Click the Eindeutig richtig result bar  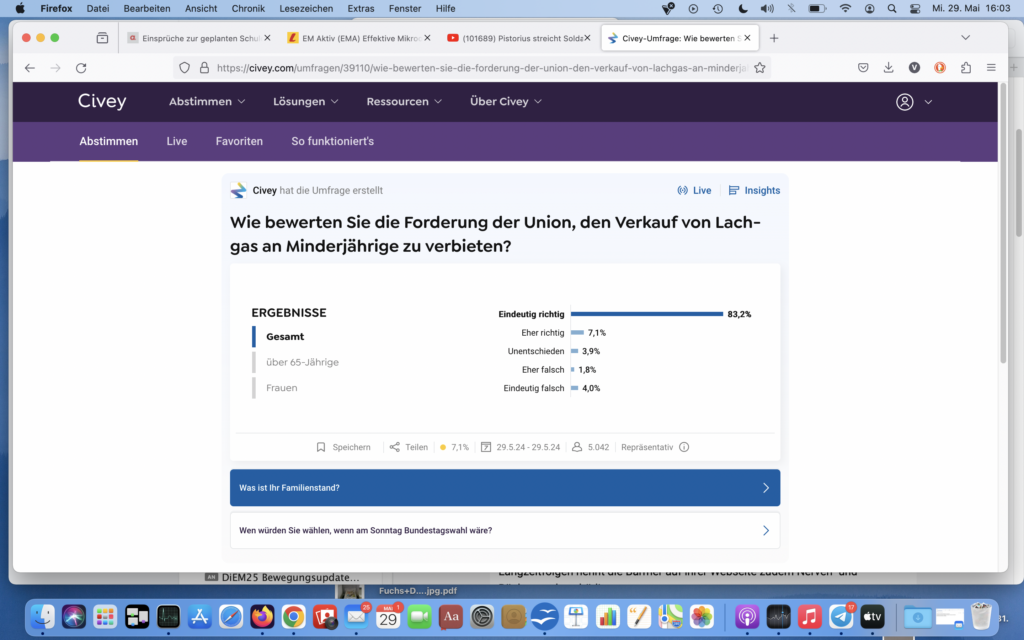pos(646,314)
